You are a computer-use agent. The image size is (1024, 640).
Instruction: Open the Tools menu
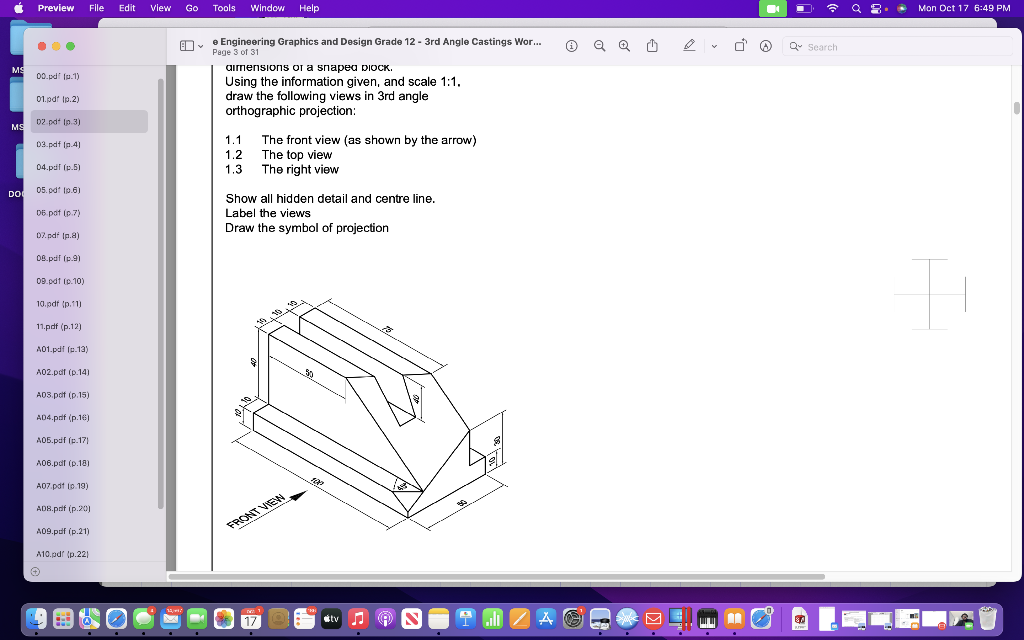(223, 8)
